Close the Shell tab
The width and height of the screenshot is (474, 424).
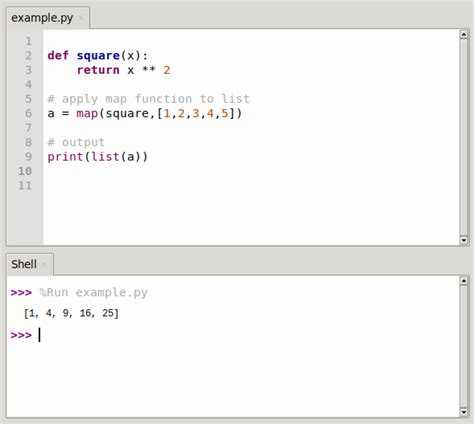[44, 265]
